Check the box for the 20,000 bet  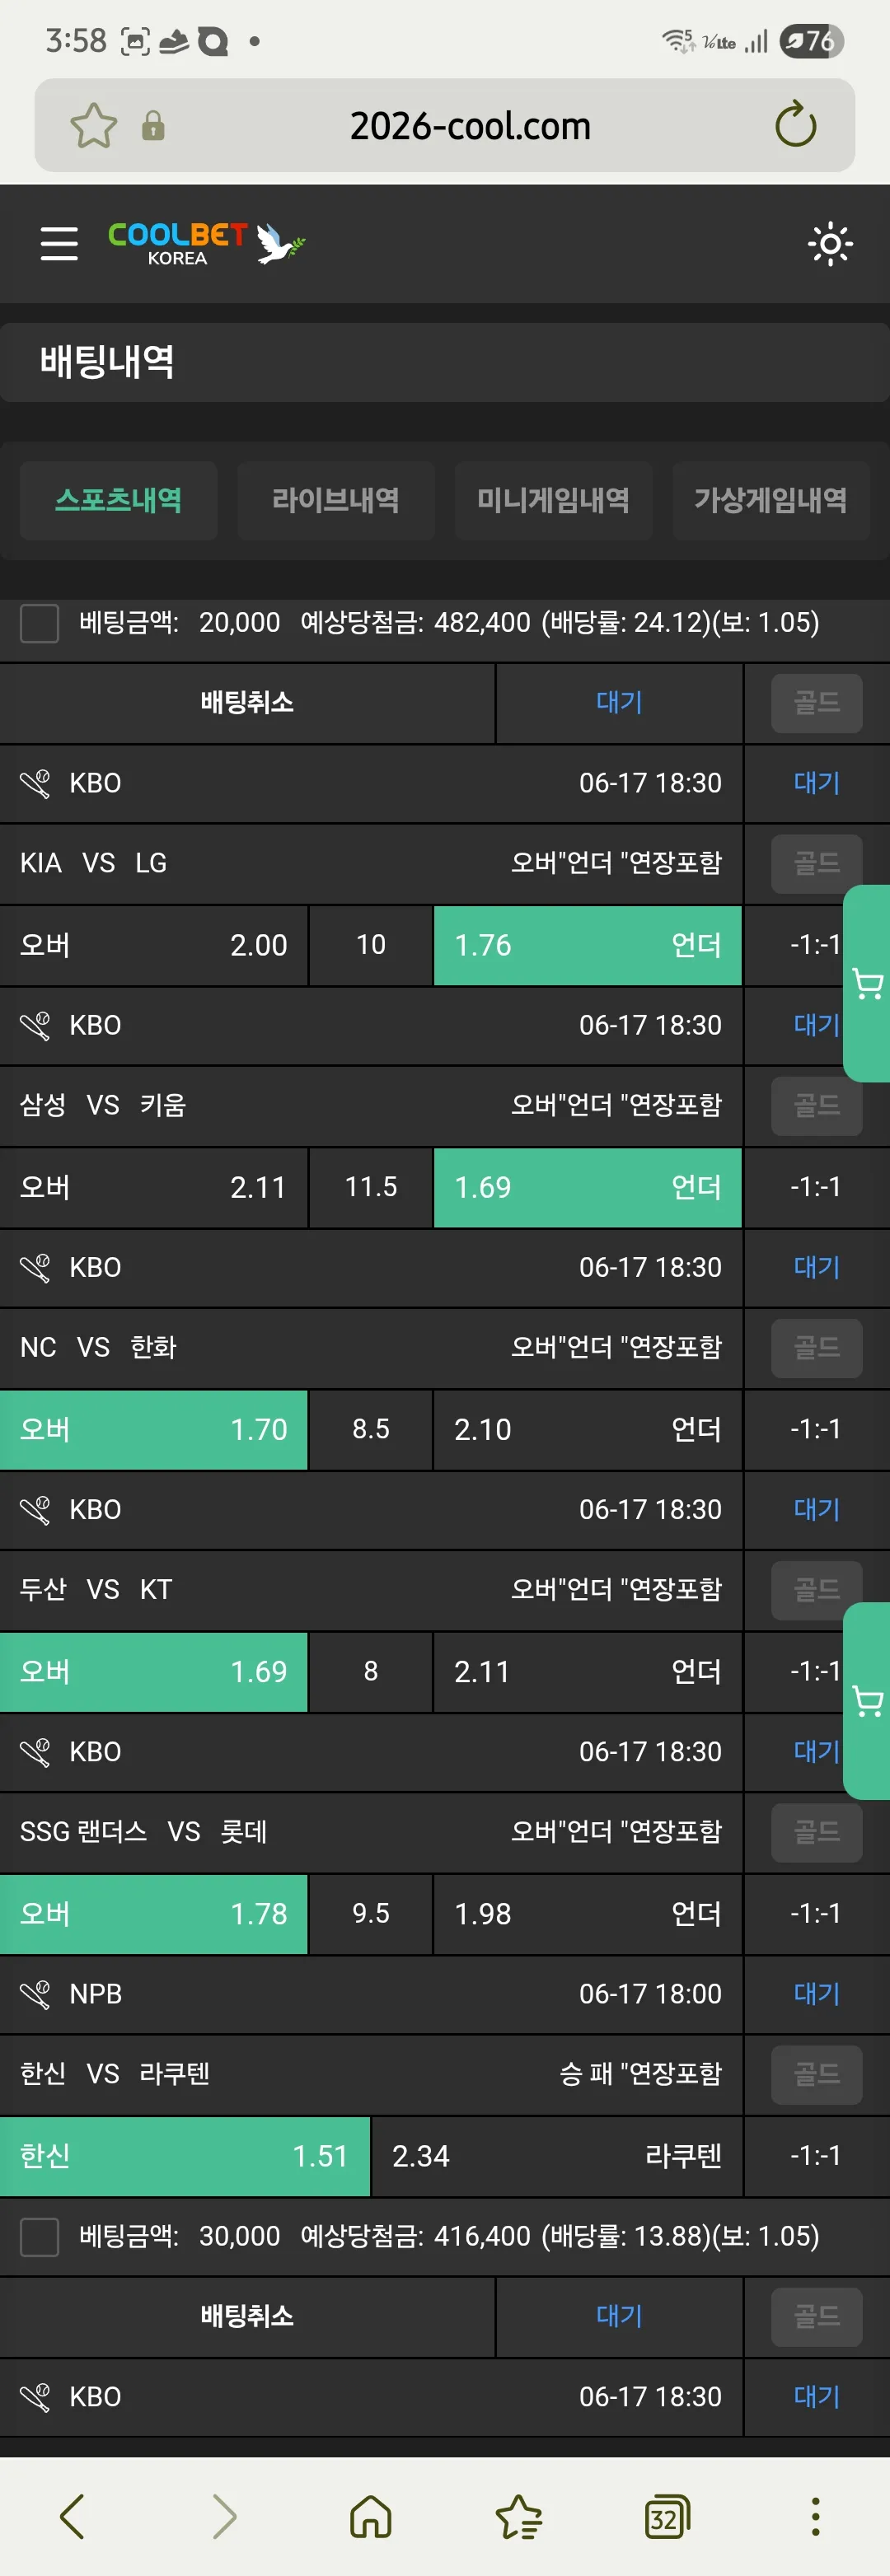40,623
